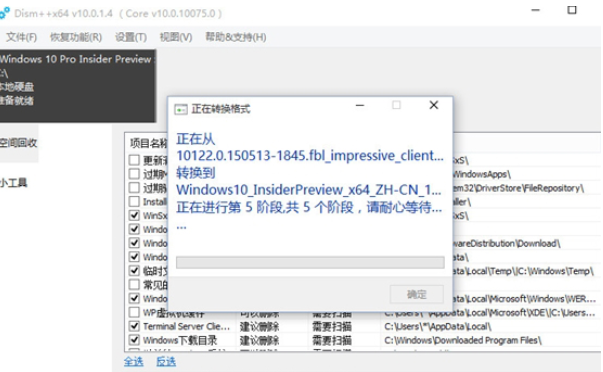Image resolution: width=603 pixels, height=372 pixels.
Task: Open the 设置(T) menu
Action: 131,37
